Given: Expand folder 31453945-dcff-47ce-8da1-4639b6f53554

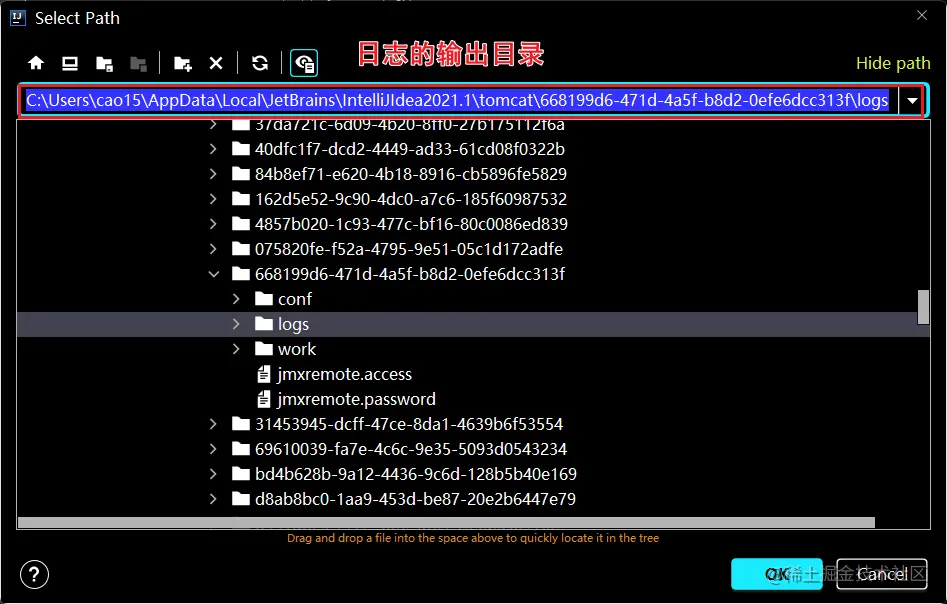Looking at the screenshot, I should tap(213, 424).
